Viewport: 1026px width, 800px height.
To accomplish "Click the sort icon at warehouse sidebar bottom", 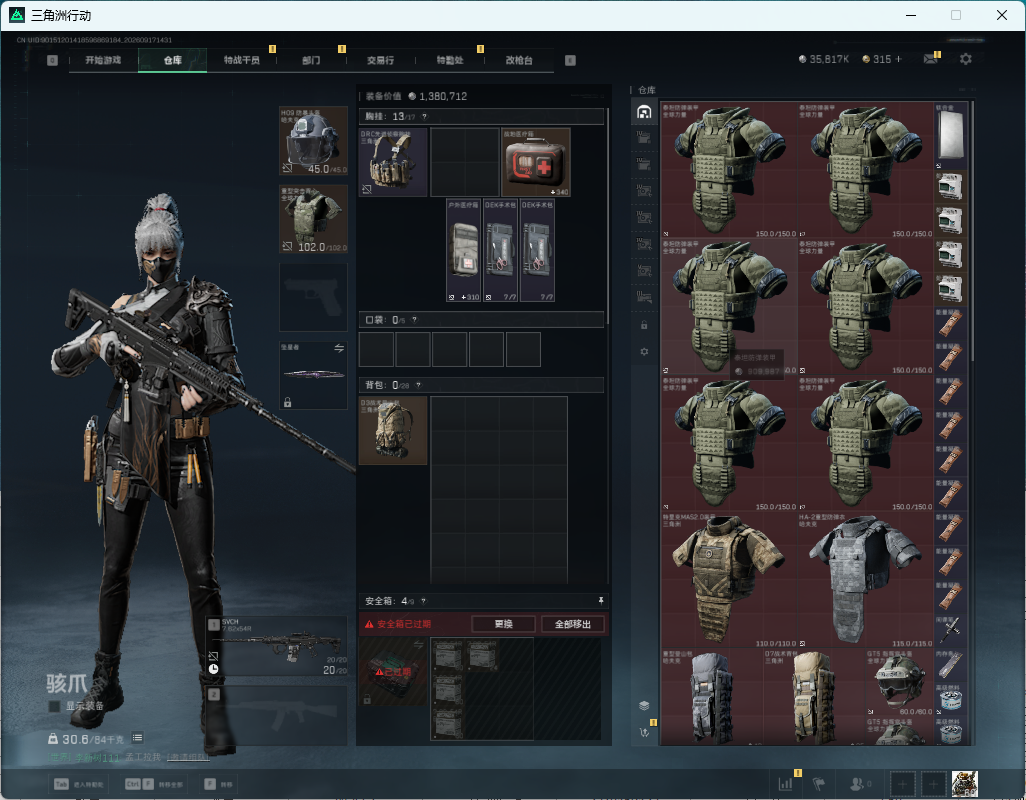I will coord(644,732).
